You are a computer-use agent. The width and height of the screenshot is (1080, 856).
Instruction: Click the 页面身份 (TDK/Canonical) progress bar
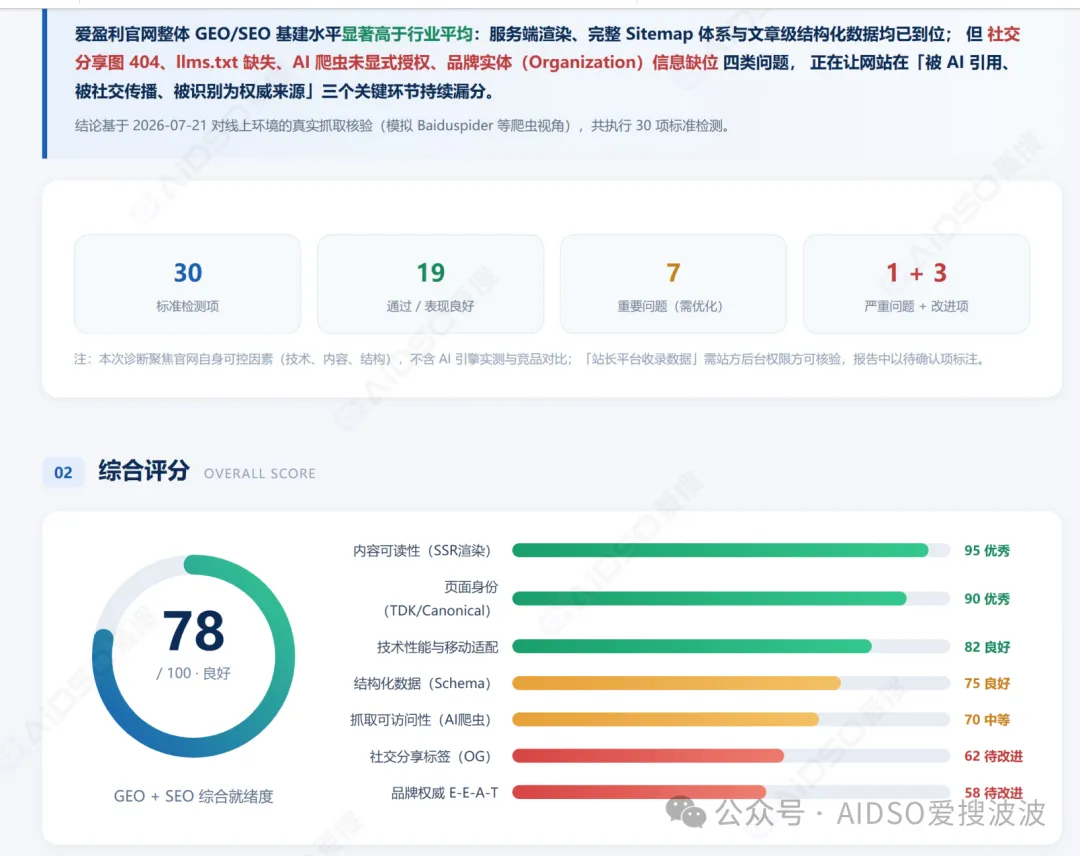click(731, 598)
